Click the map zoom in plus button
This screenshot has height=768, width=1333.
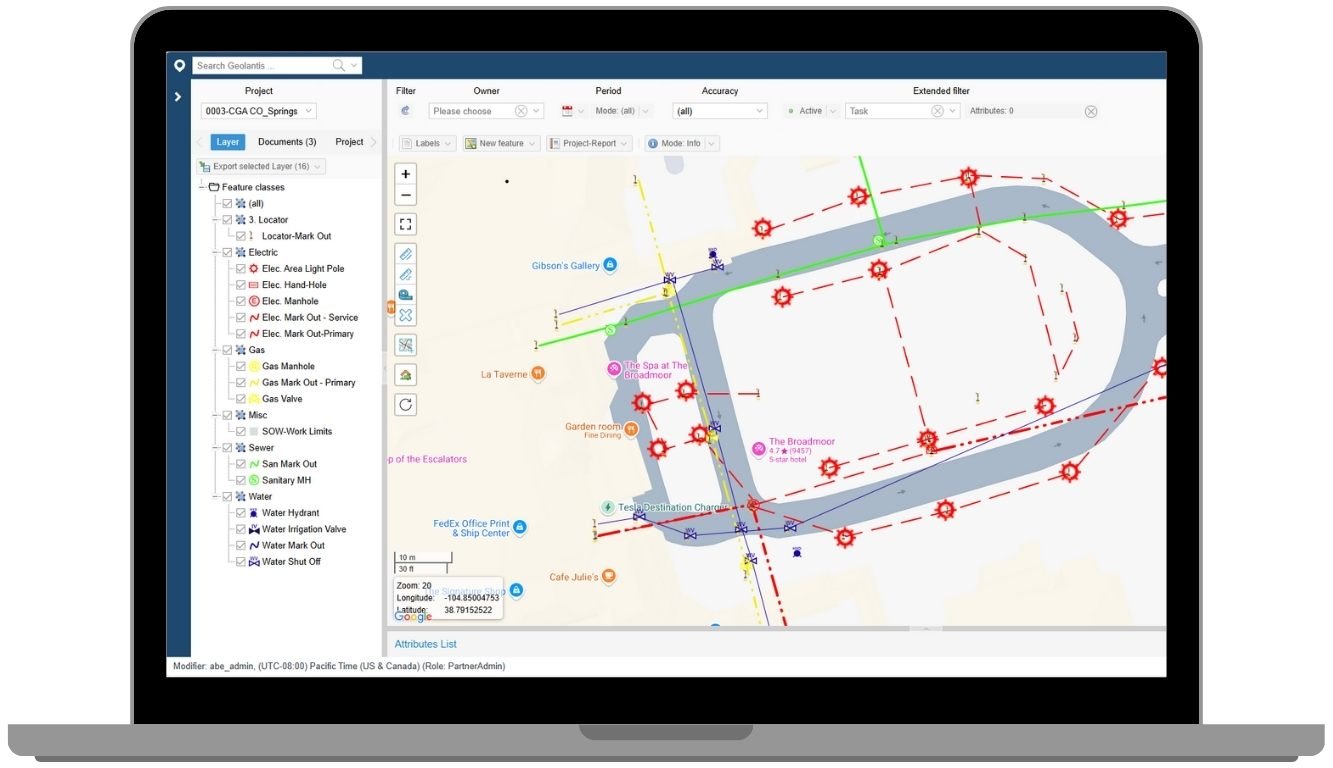[x=406, y=174]
